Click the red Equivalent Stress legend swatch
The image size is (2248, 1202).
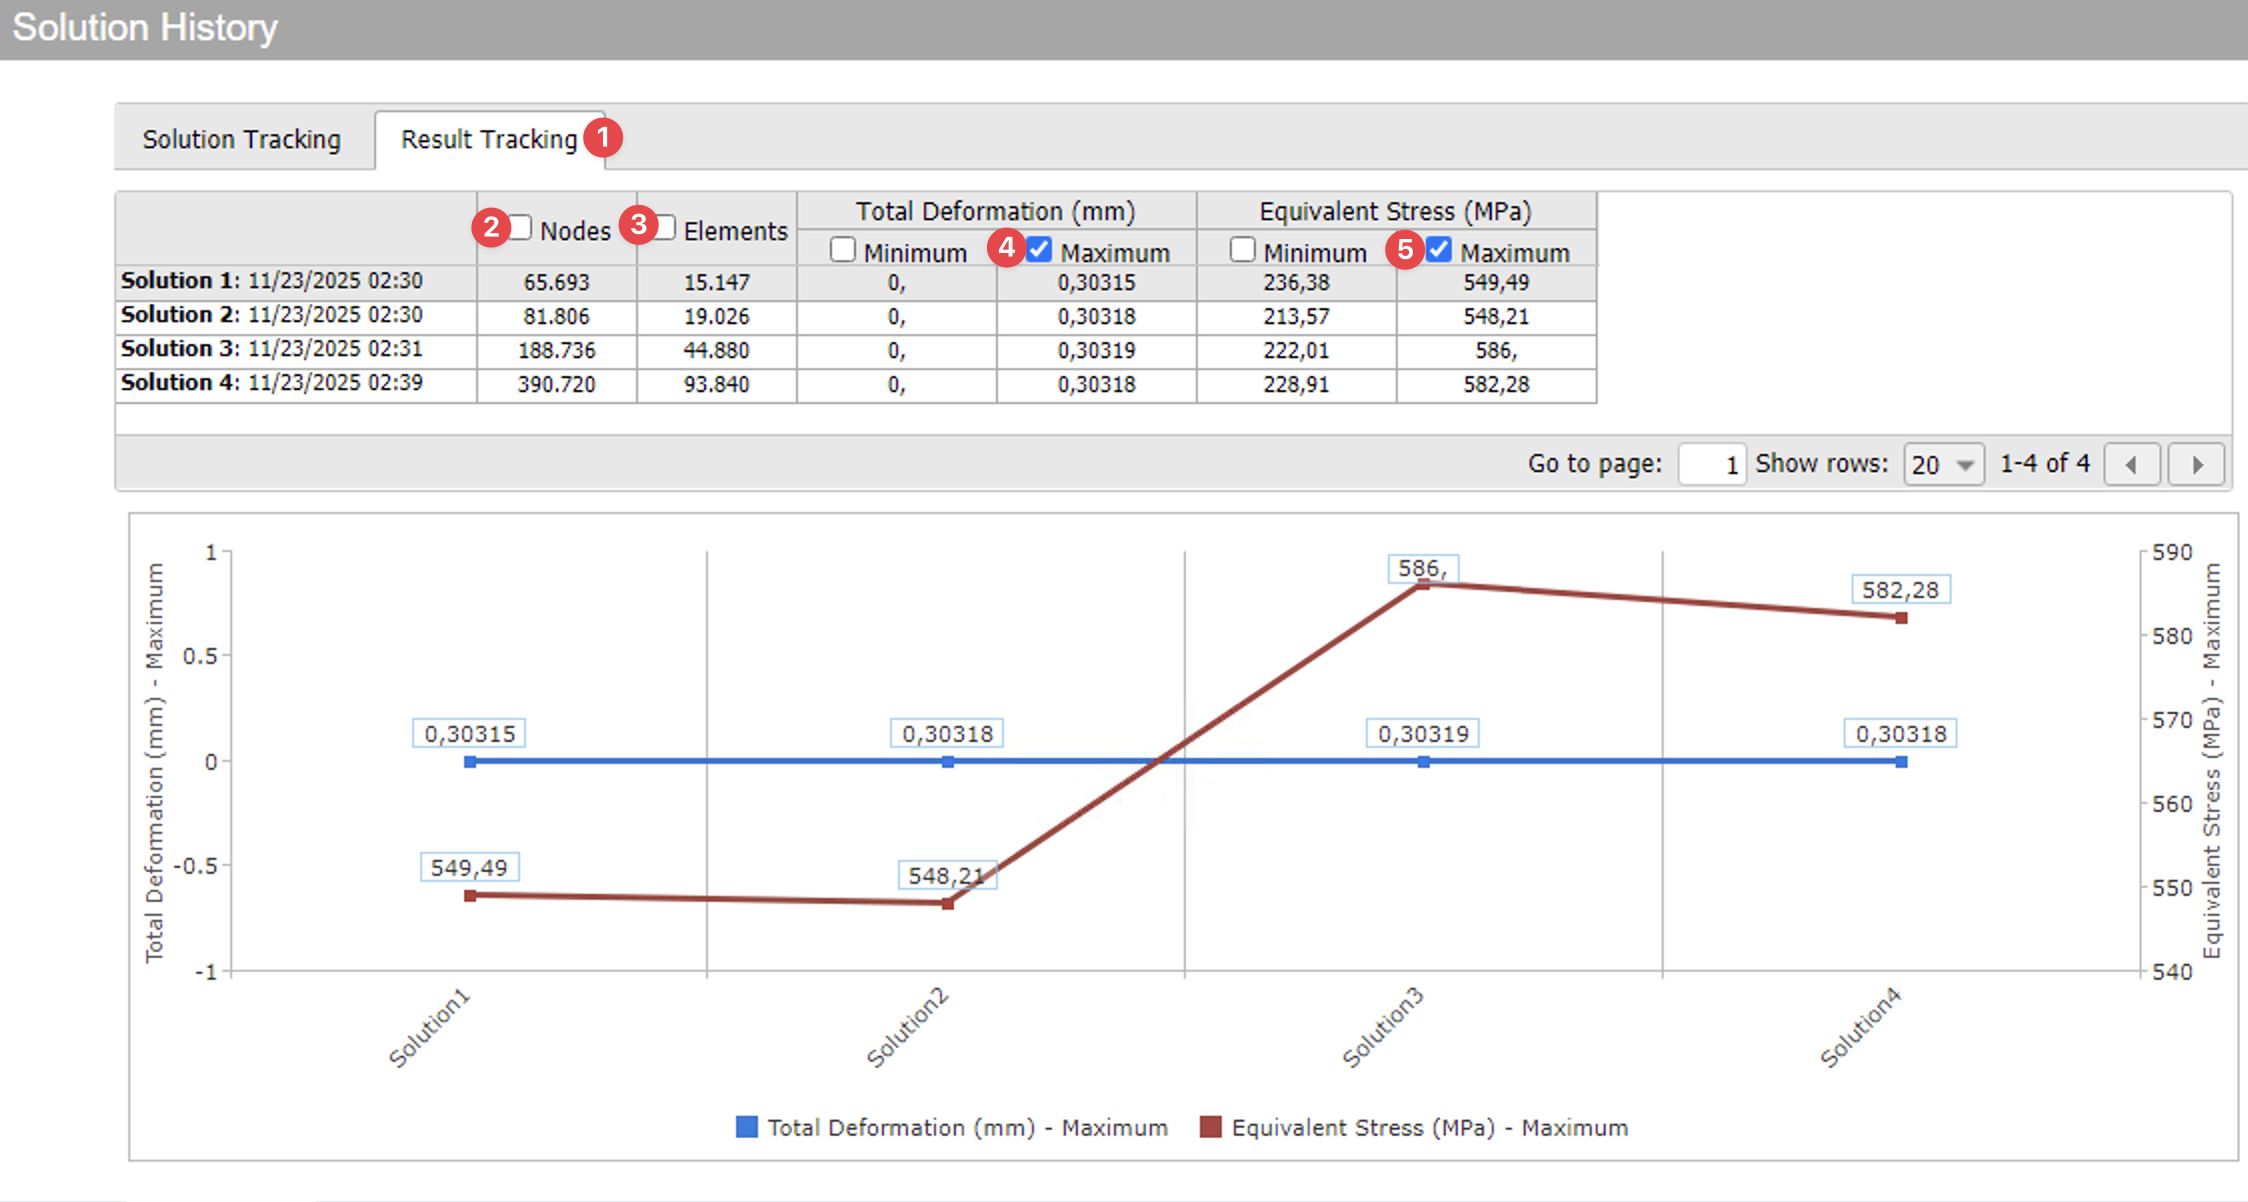[1211, 1127]
